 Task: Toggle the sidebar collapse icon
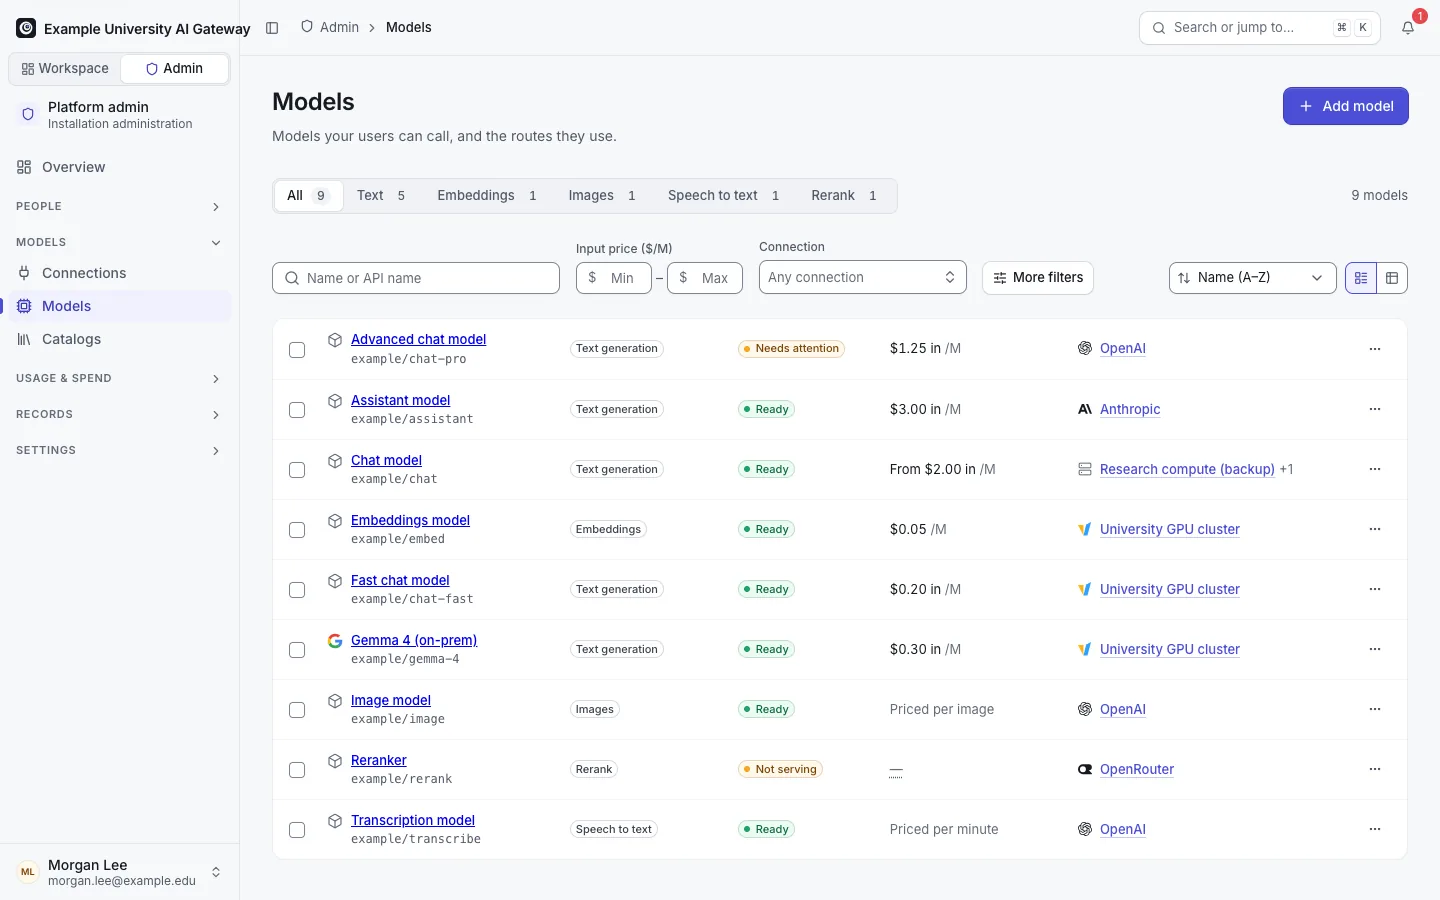272,28
